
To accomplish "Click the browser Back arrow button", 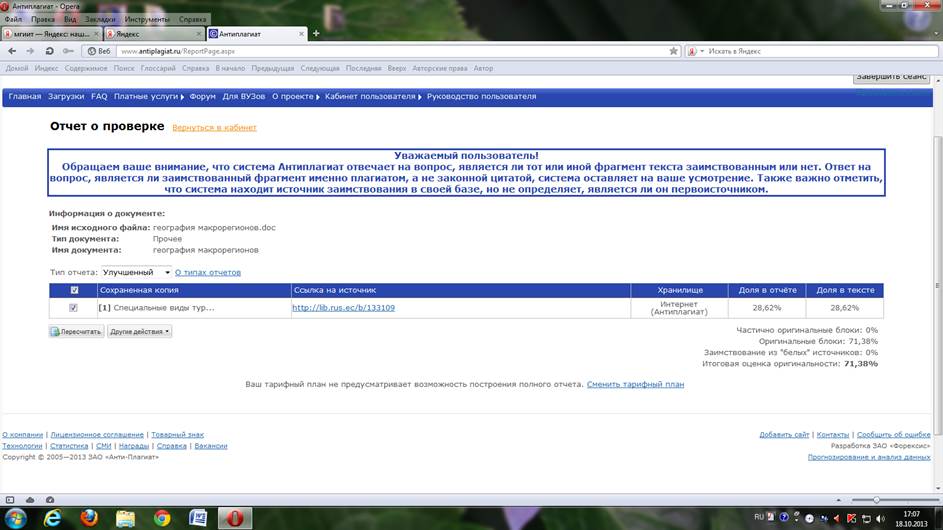I will click(x=12, y=50).
